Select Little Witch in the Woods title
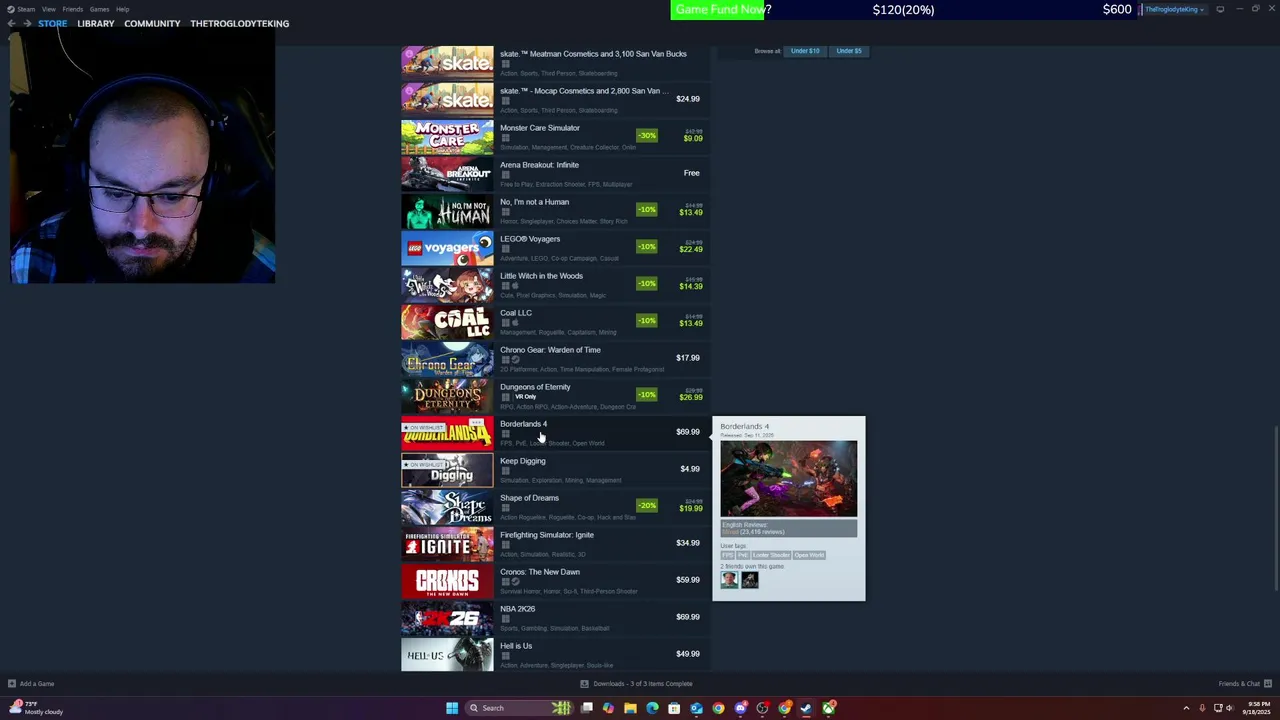Viewport: 1280px width, 720px height. pos(541,276)
